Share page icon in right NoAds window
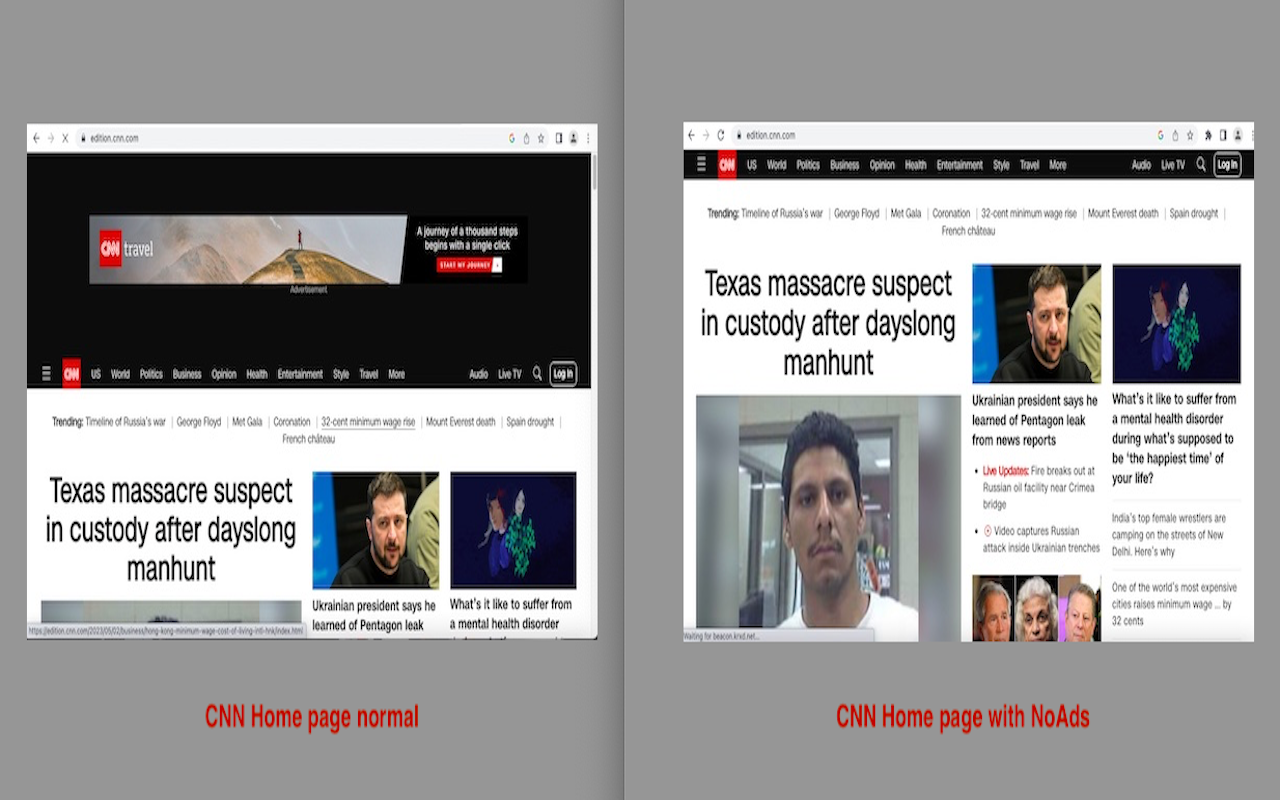This screenshot has height=800, width=1280. pyautogui.click(x=1175, y=135)
